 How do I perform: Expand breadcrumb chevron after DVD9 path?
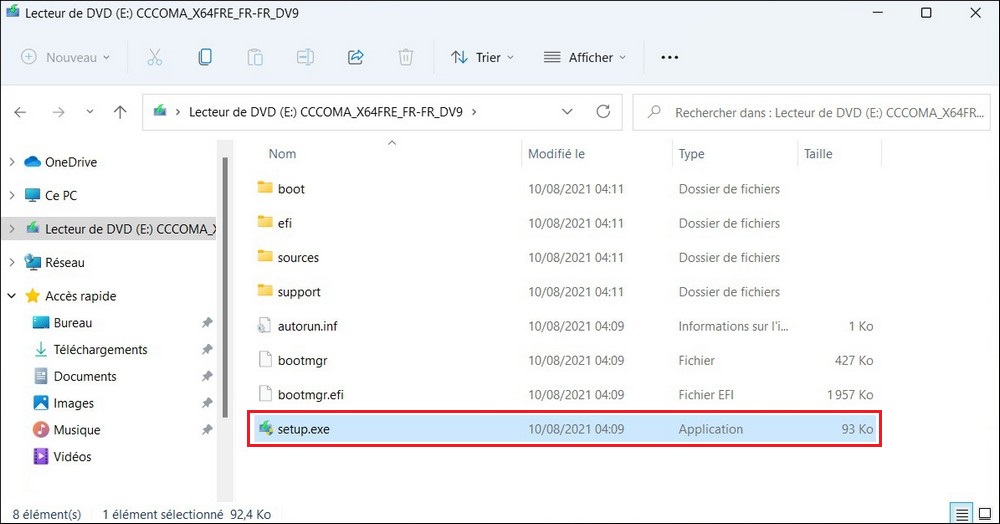[x=474, y=112]
